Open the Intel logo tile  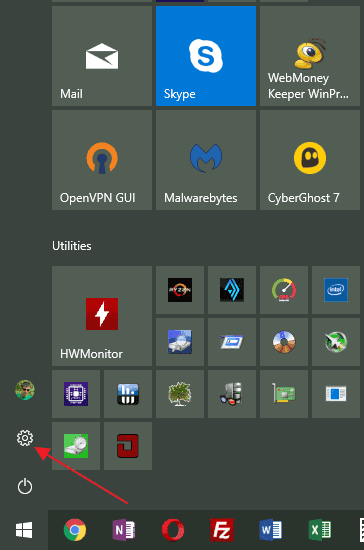click(336, 290)
